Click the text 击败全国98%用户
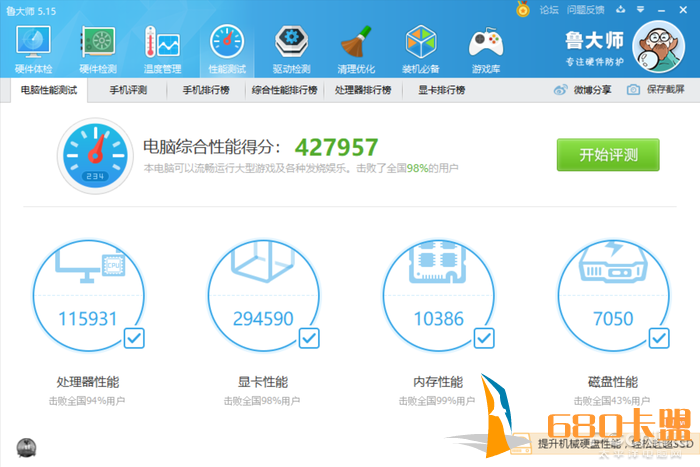The height and width of the screenshot is (467, 700). click(262, 401)
